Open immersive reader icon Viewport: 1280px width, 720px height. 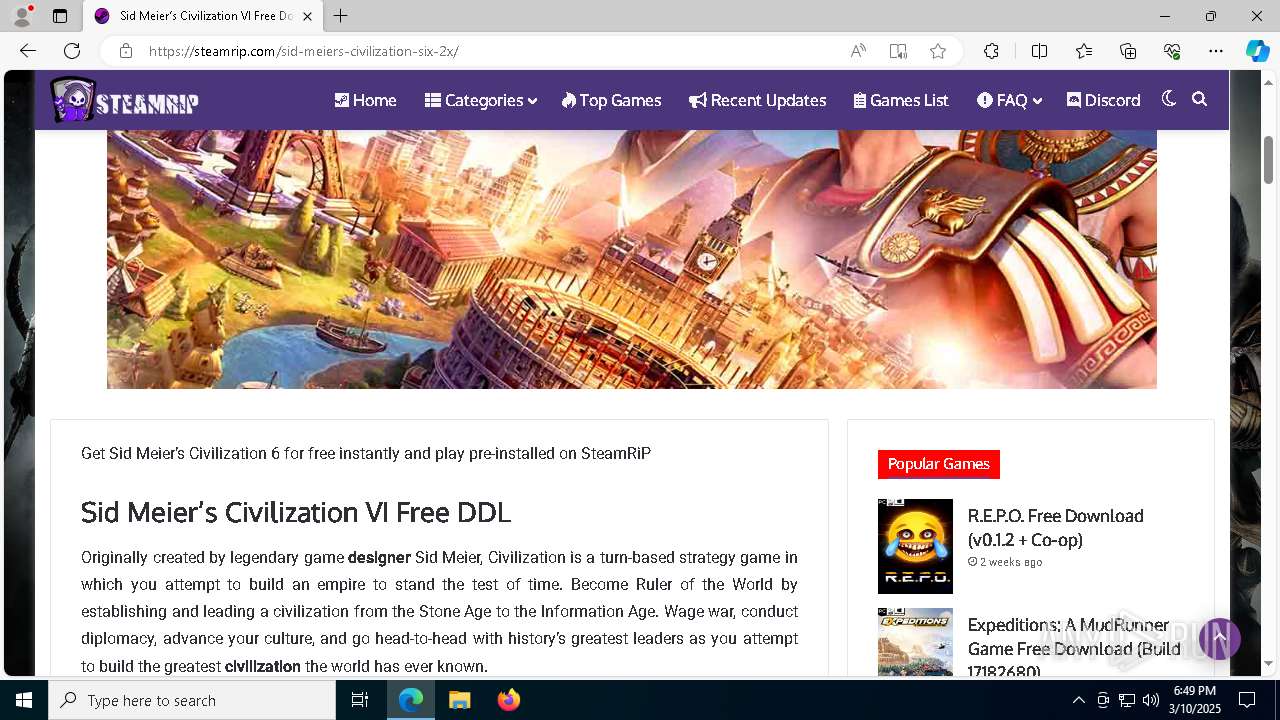pyautogui.click(x=898, y=51)
